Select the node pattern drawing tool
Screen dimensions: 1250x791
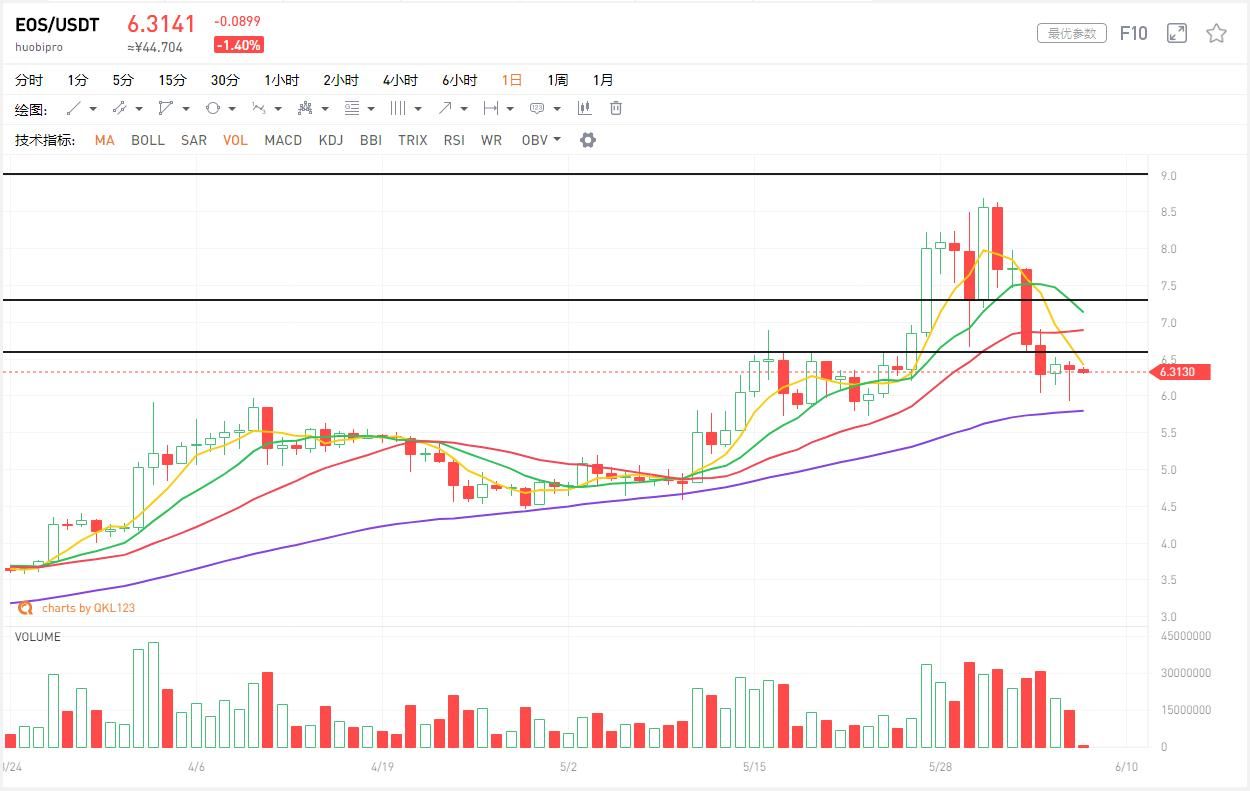coord(305,108)
